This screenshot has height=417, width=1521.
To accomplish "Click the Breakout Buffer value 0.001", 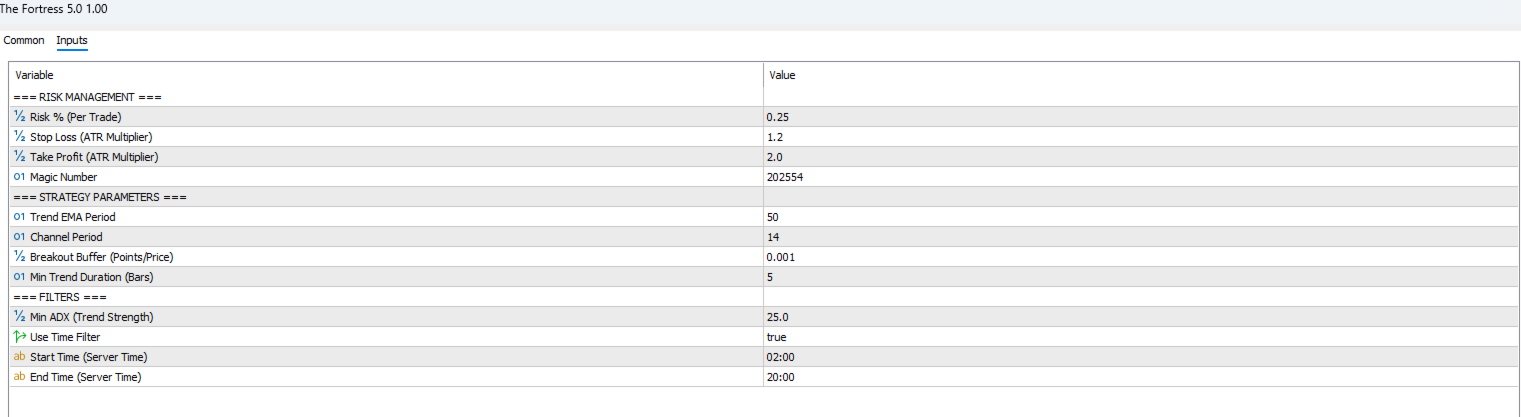I will [781, 257].
